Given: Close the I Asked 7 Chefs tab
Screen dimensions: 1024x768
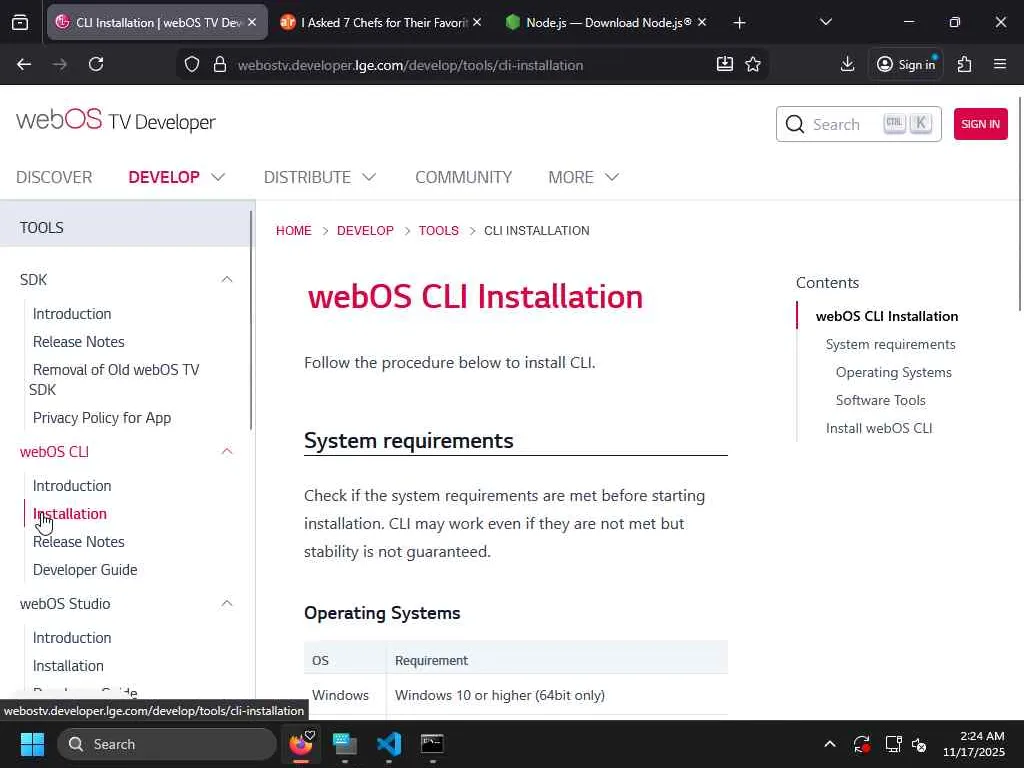Looking at the screenshot, I should point(477,22).
